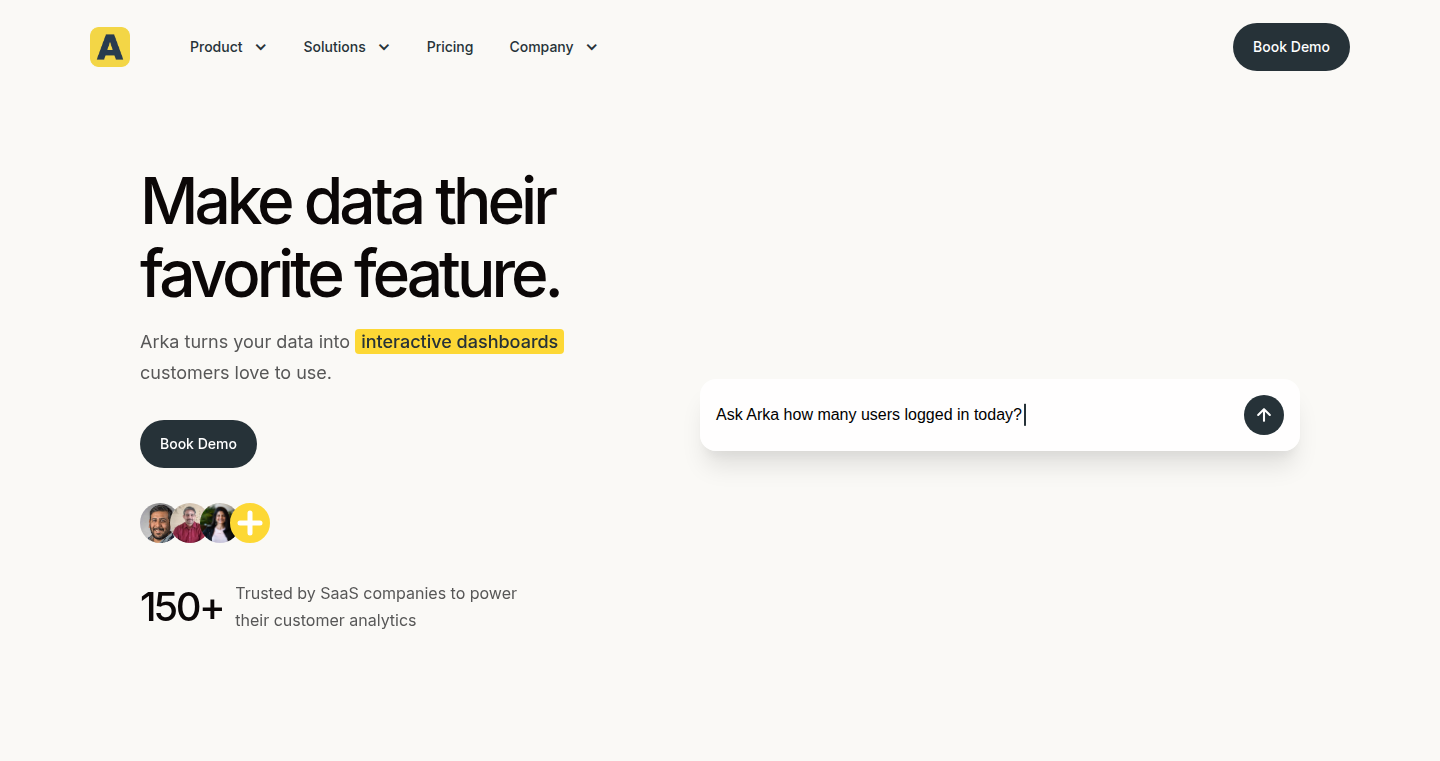Expand the chevron next to Company
This screenshot has width=1440, height=761.
[592, 47]
